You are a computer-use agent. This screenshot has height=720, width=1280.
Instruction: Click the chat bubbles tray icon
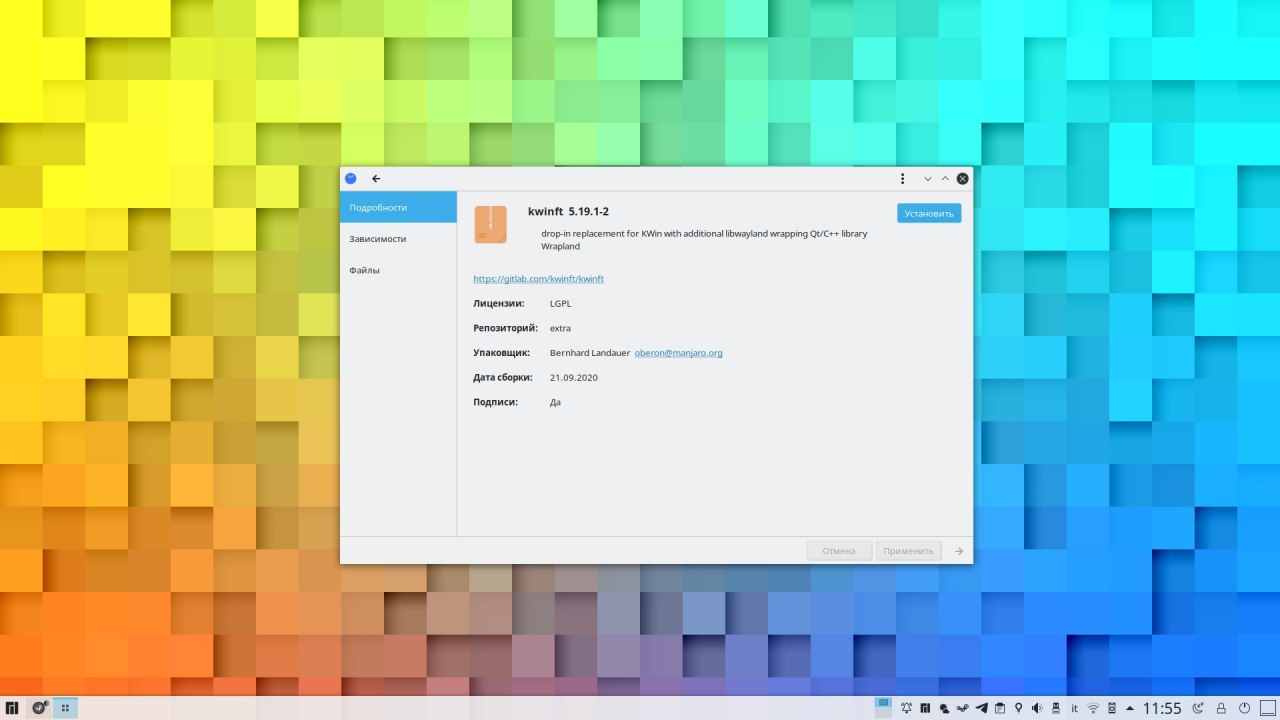tap(944, 709)
